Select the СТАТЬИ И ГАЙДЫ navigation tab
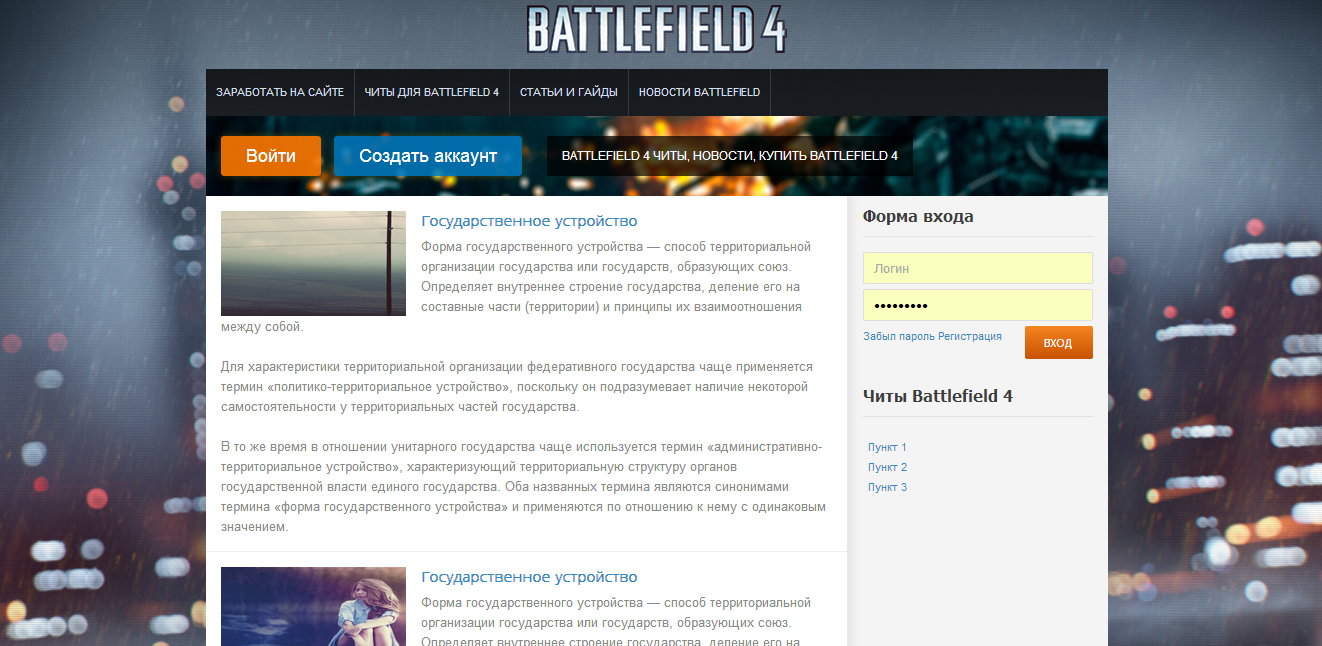The height and width of the screenshot is (646, 1322). tap(569, 91)
